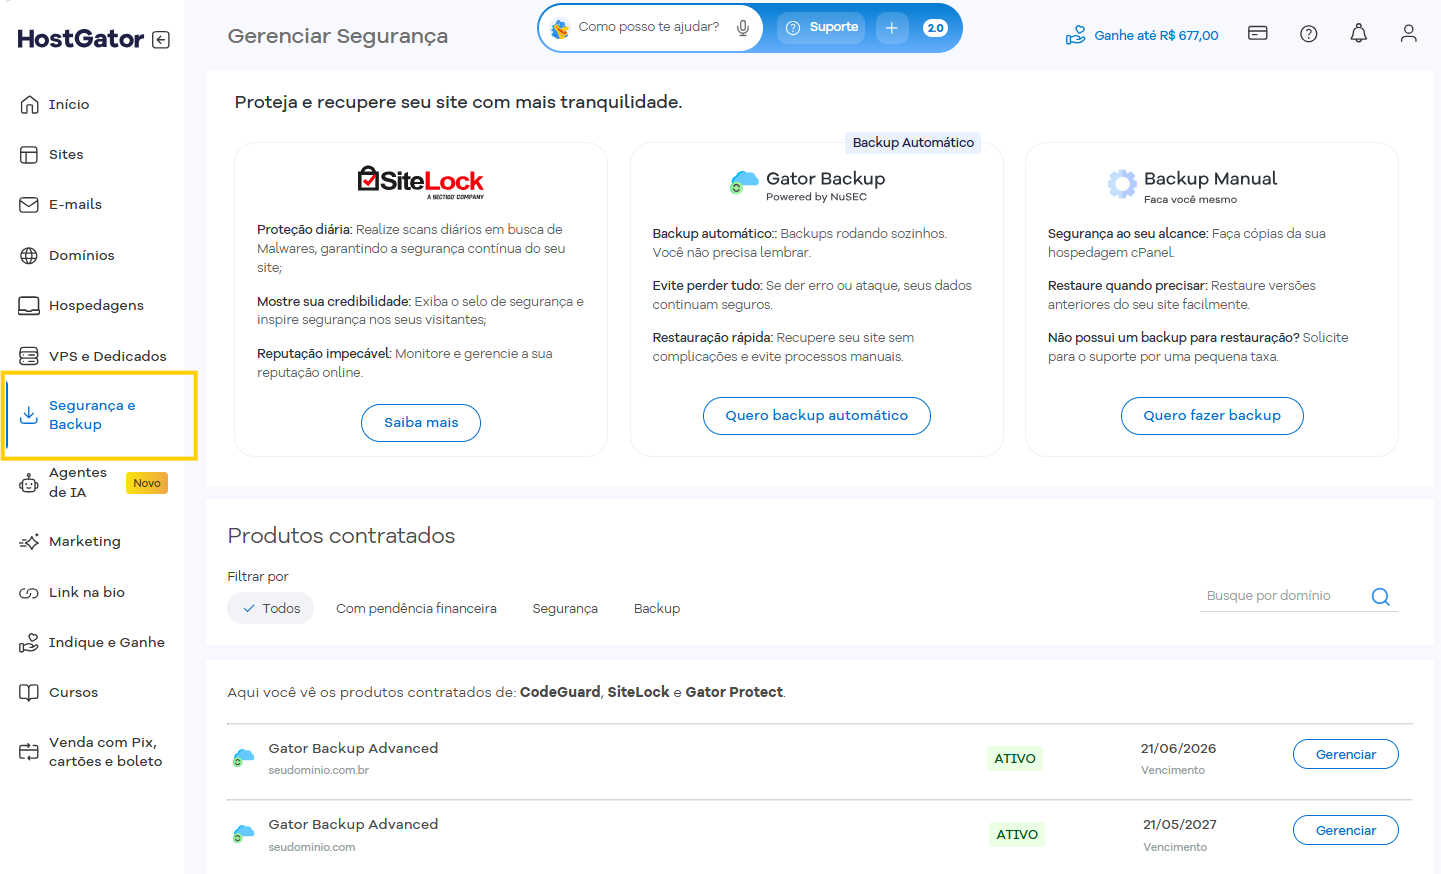Open the billing card icon
This screenshot has height=874, width=1441.
pyautogui.click(x=1258, y=33)
